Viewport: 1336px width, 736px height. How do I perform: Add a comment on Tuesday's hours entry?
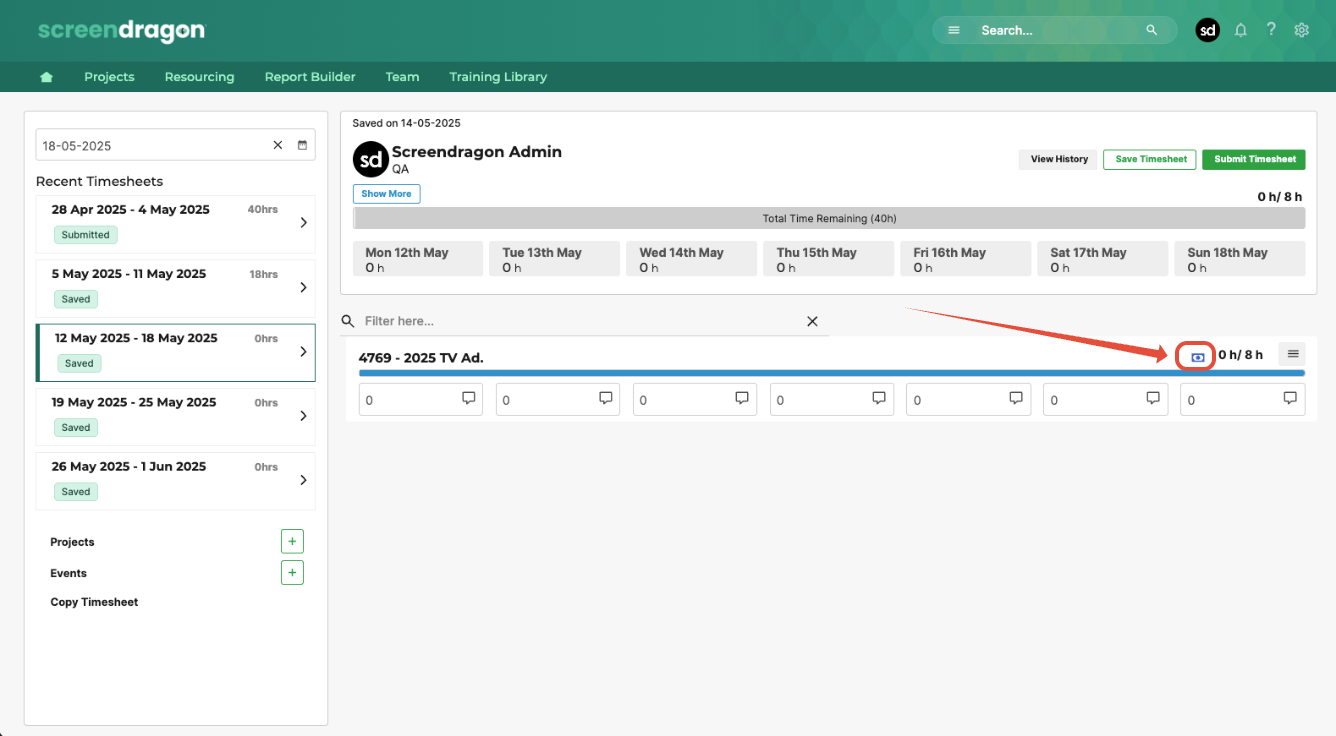coord(606,398)
